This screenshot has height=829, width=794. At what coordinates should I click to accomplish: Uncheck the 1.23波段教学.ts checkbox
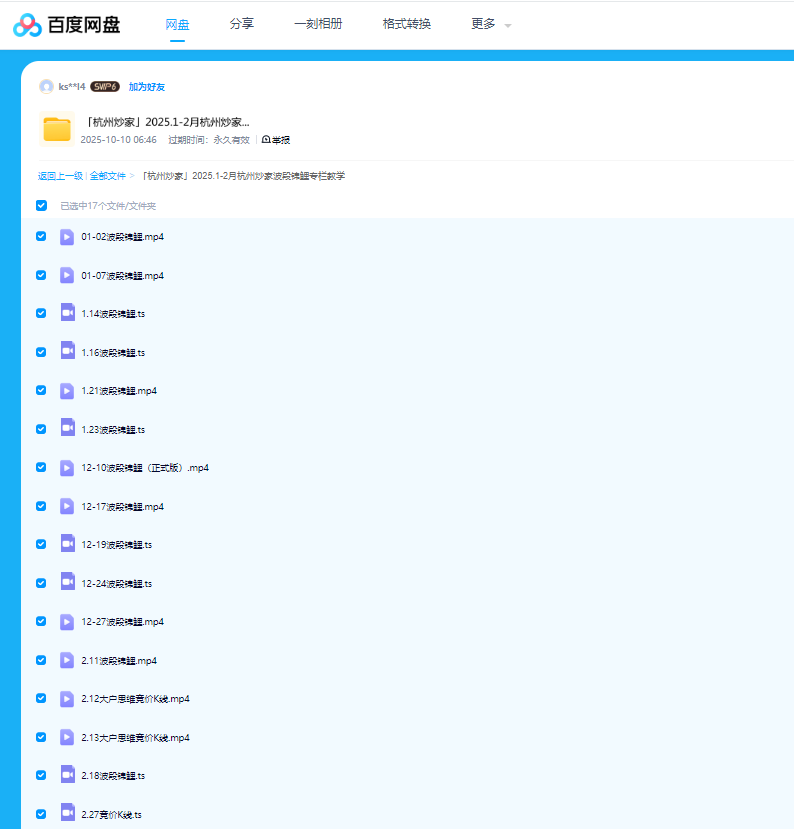(x=41, y=429)
